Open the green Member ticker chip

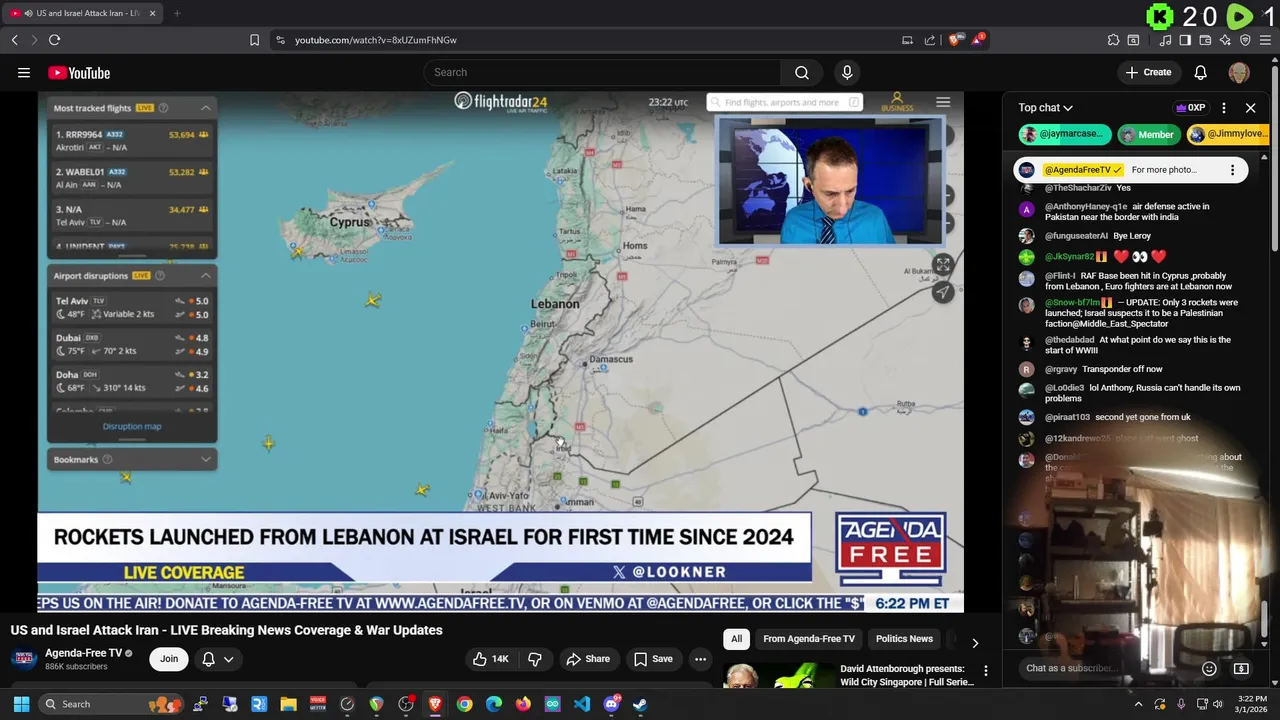point(1148,134)
